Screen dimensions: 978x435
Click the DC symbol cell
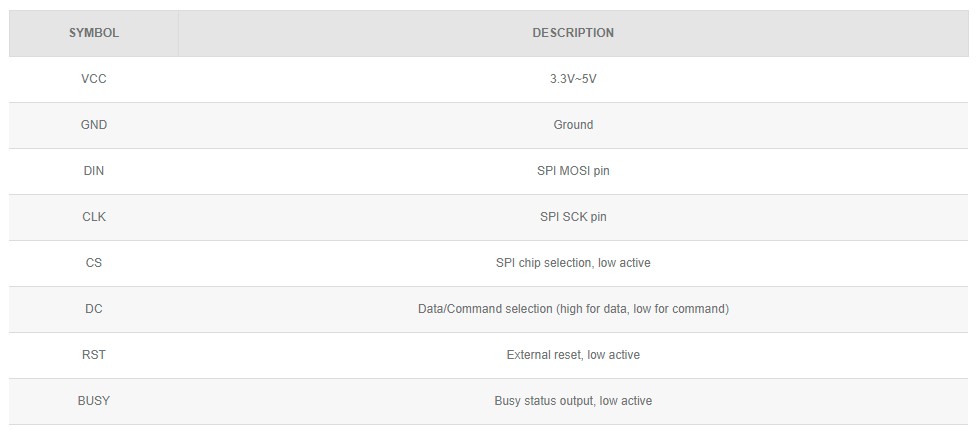pos(94,309)
